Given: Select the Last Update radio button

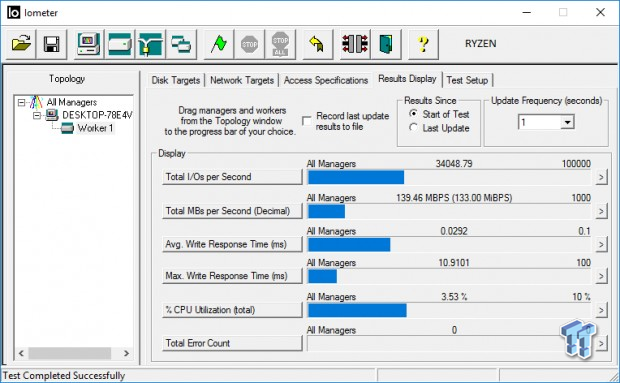Looking at the screenshot, I should pyautogui.click(x=413, y=127).
